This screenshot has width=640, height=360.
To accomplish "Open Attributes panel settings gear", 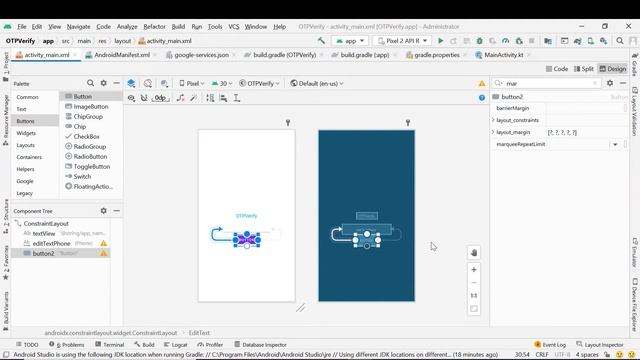I will 610,83.
